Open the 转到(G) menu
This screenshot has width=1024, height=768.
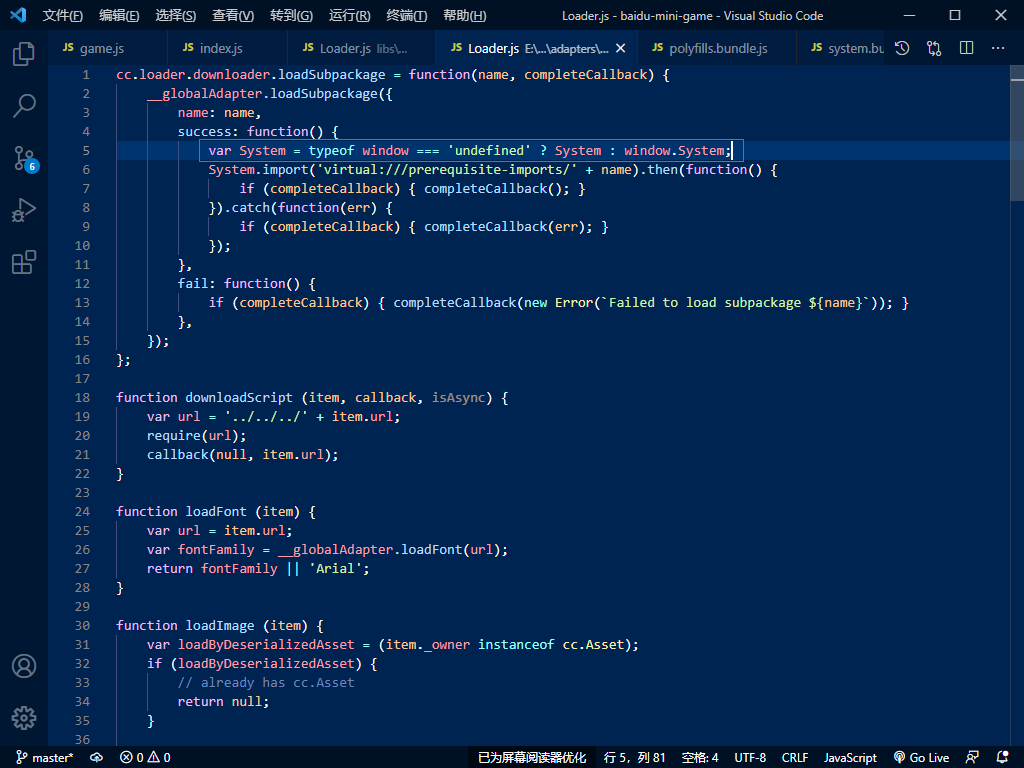pyautogui.click(x=291, y=16)
